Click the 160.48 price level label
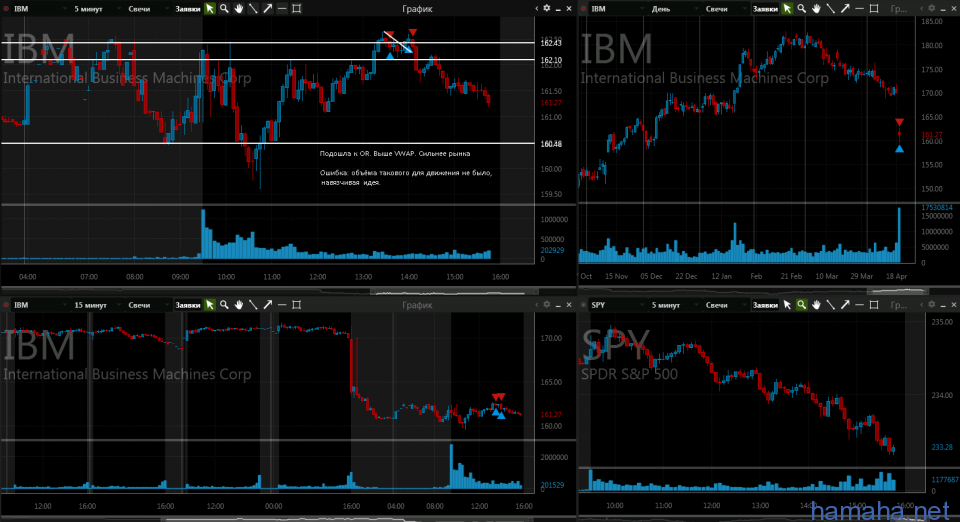This screenshot has width=960, height=522. click(x=551, y=144)
